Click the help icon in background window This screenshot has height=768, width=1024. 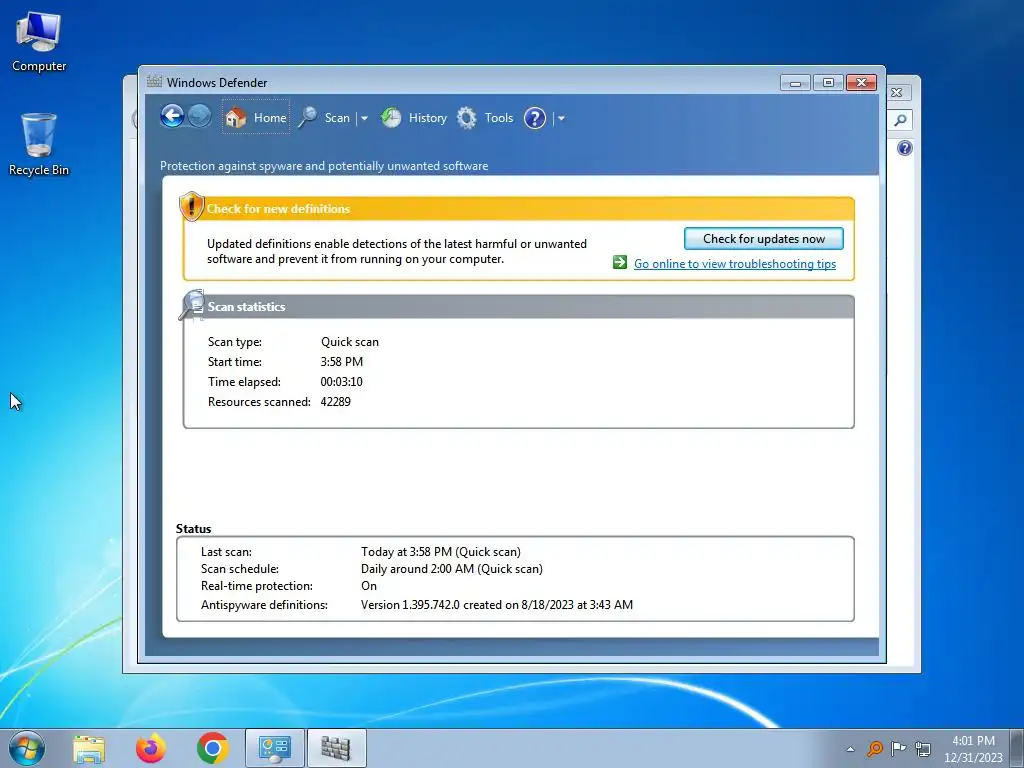click(x=904, y=148)
